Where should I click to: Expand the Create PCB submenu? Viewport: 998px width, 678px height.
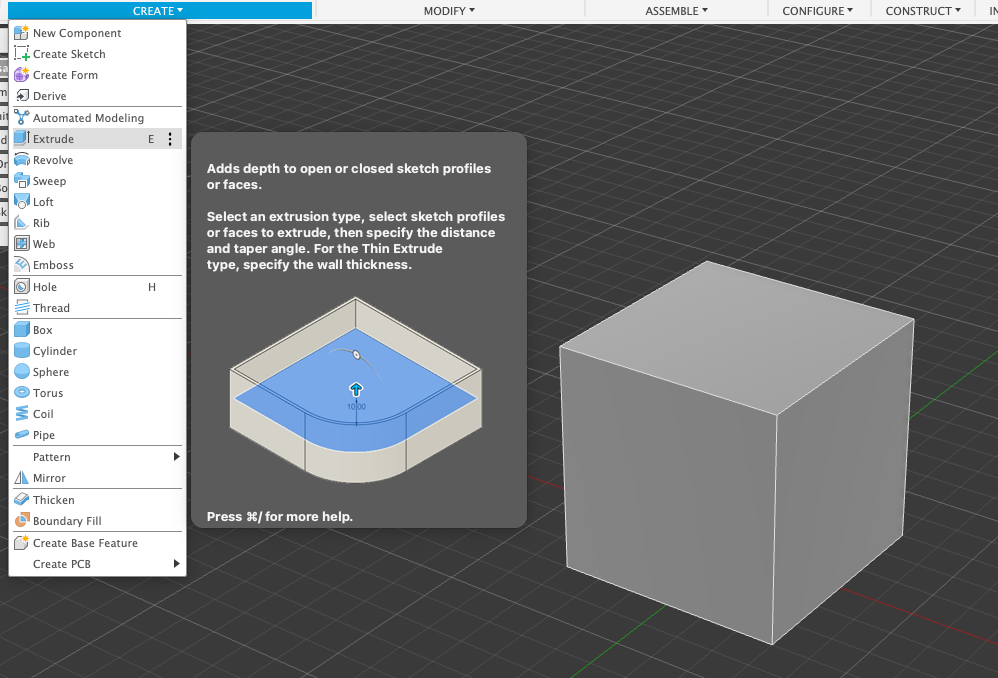[97, 564]
